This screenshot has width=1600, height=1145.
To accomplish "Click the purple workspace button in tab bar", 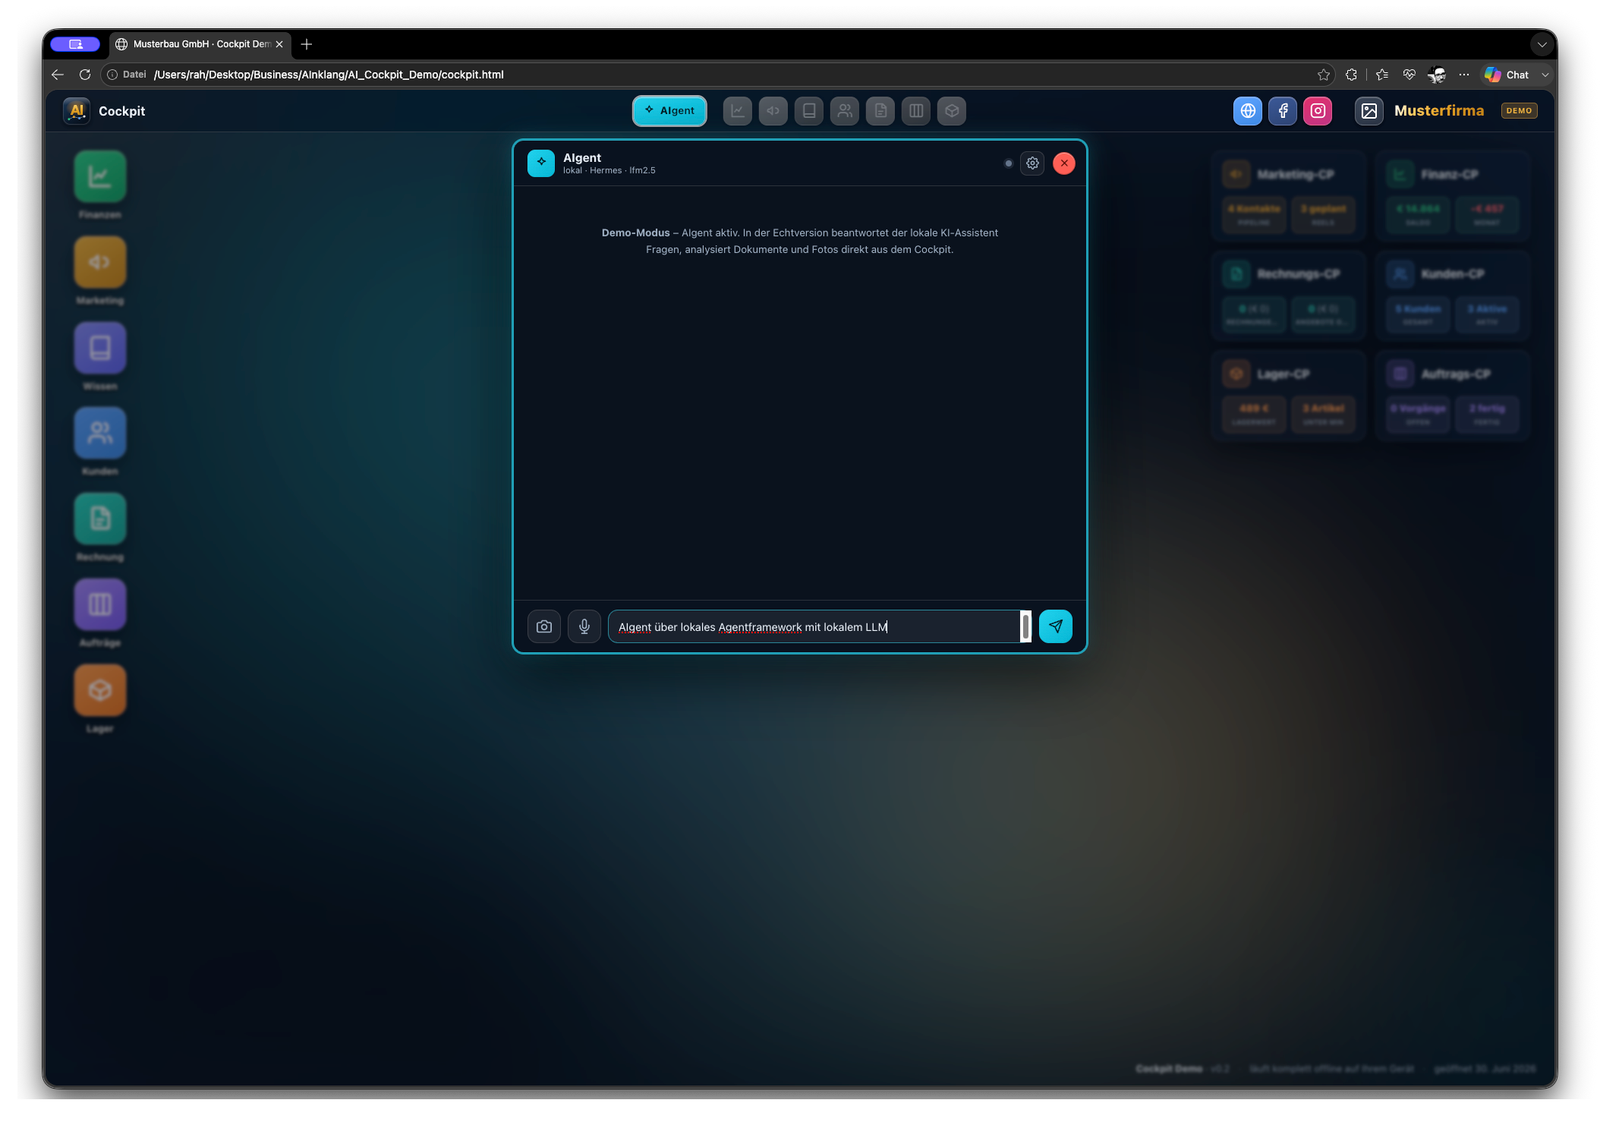I will click(75, 44).
